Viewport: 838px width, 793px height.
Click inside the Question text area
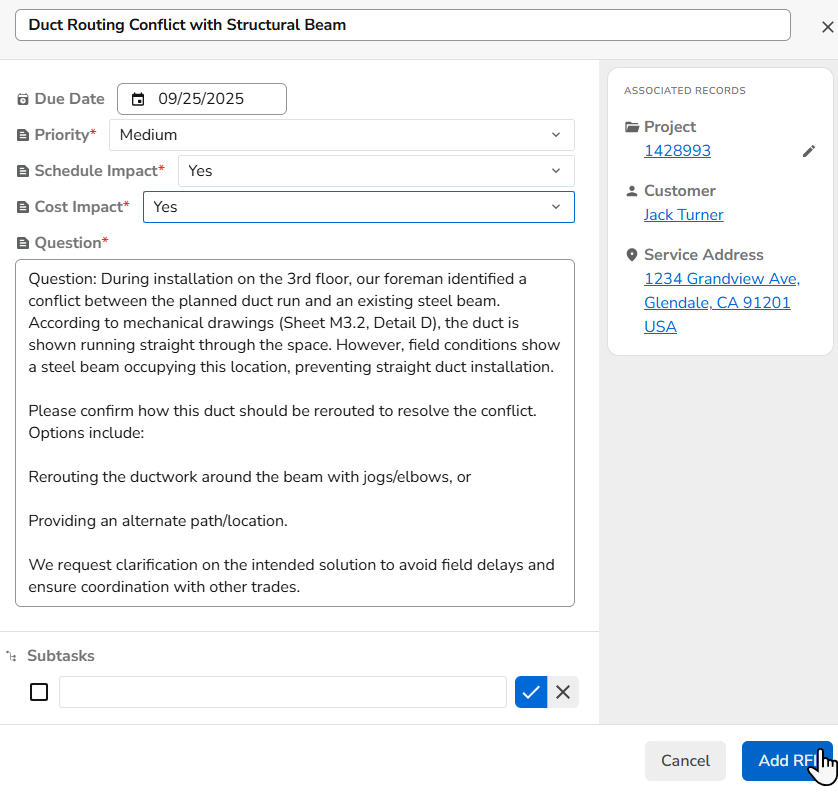295,433
